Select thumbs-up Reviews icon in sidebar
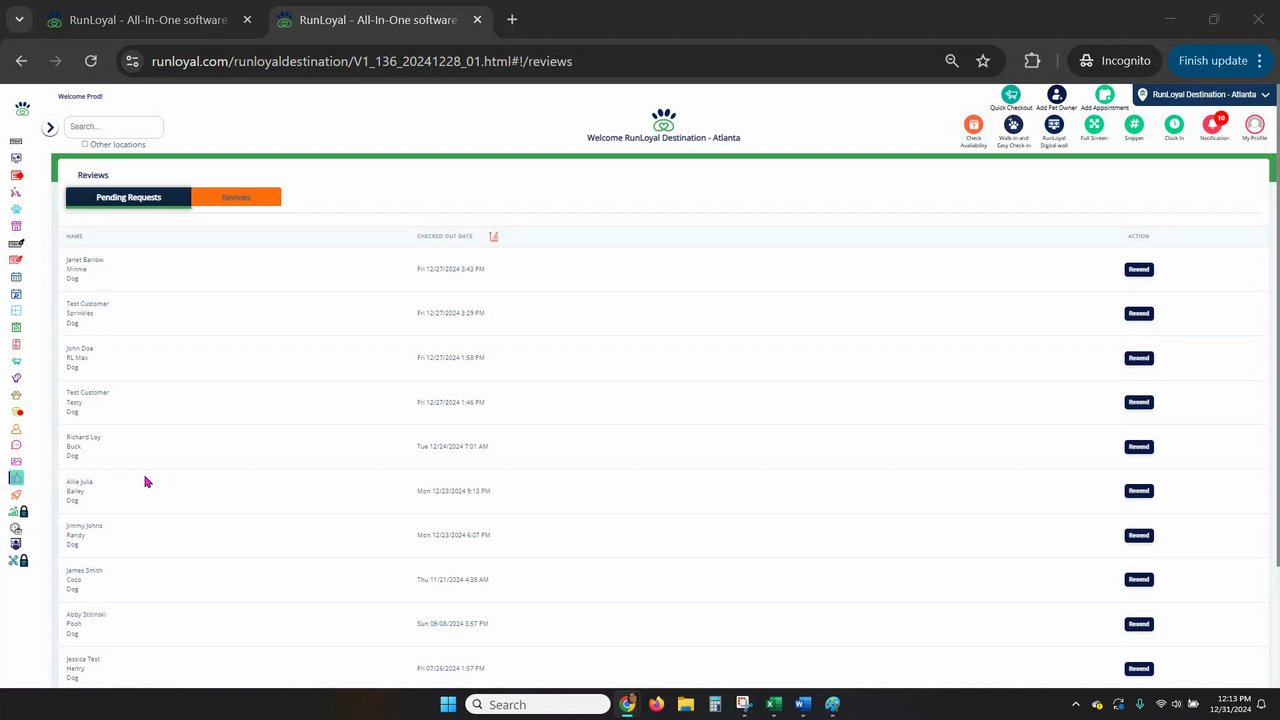The image size is (1280, 720). 16,478
